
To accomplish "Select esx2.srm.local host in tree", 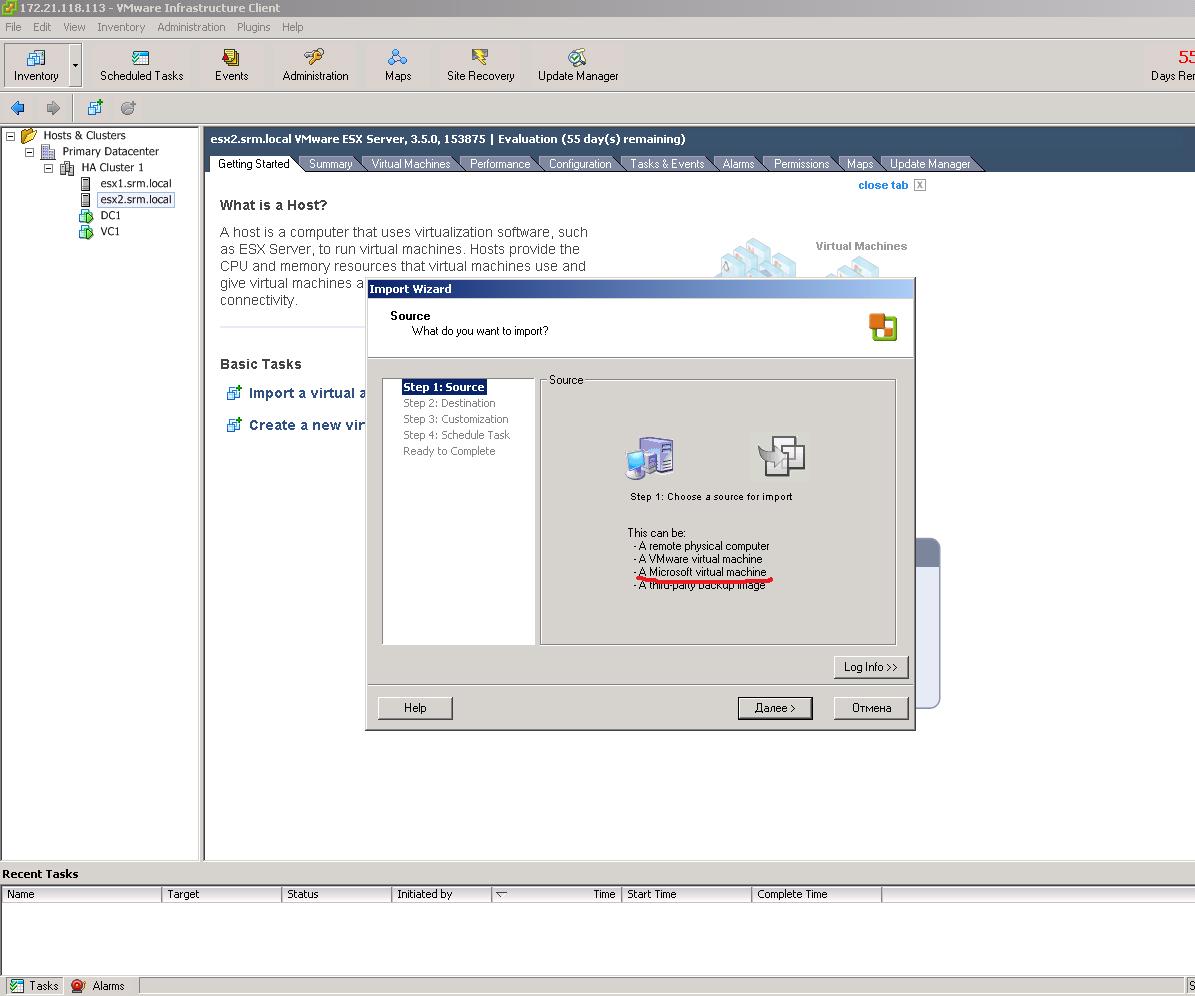I will coord(136,200).
